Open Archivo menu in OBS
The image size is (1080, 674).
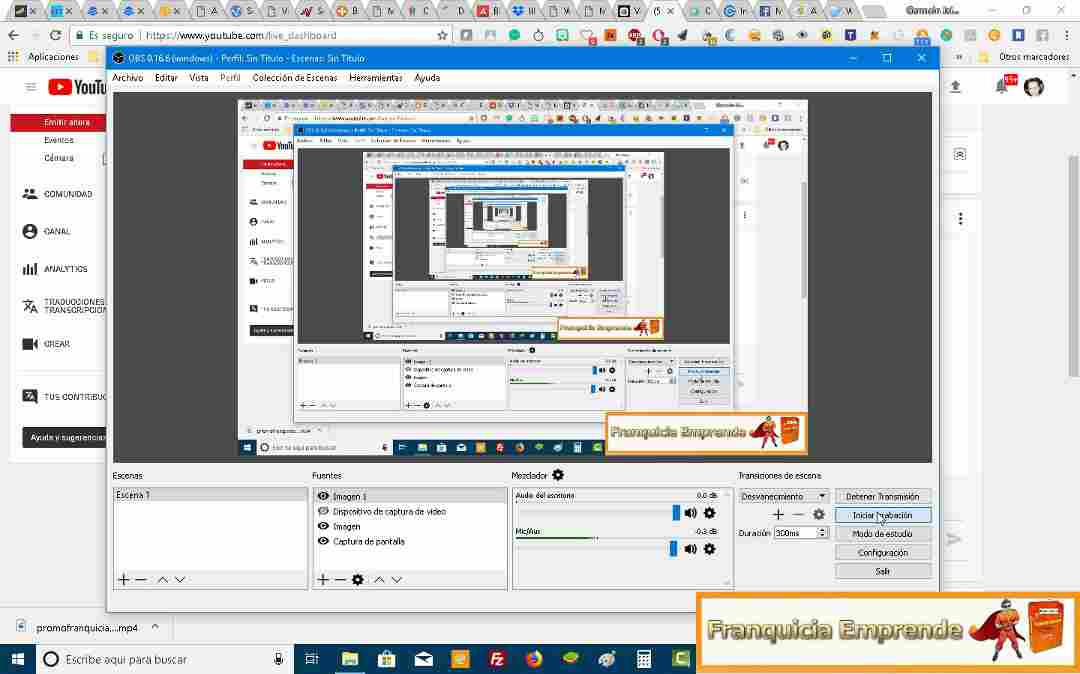127,78
